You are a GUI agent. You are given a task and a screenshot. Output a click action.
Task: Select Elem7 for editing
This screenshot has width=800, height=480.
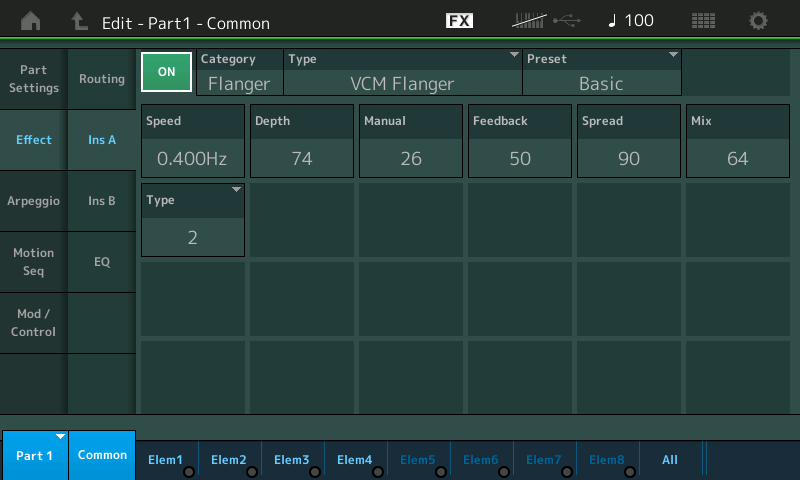(545, 460)
